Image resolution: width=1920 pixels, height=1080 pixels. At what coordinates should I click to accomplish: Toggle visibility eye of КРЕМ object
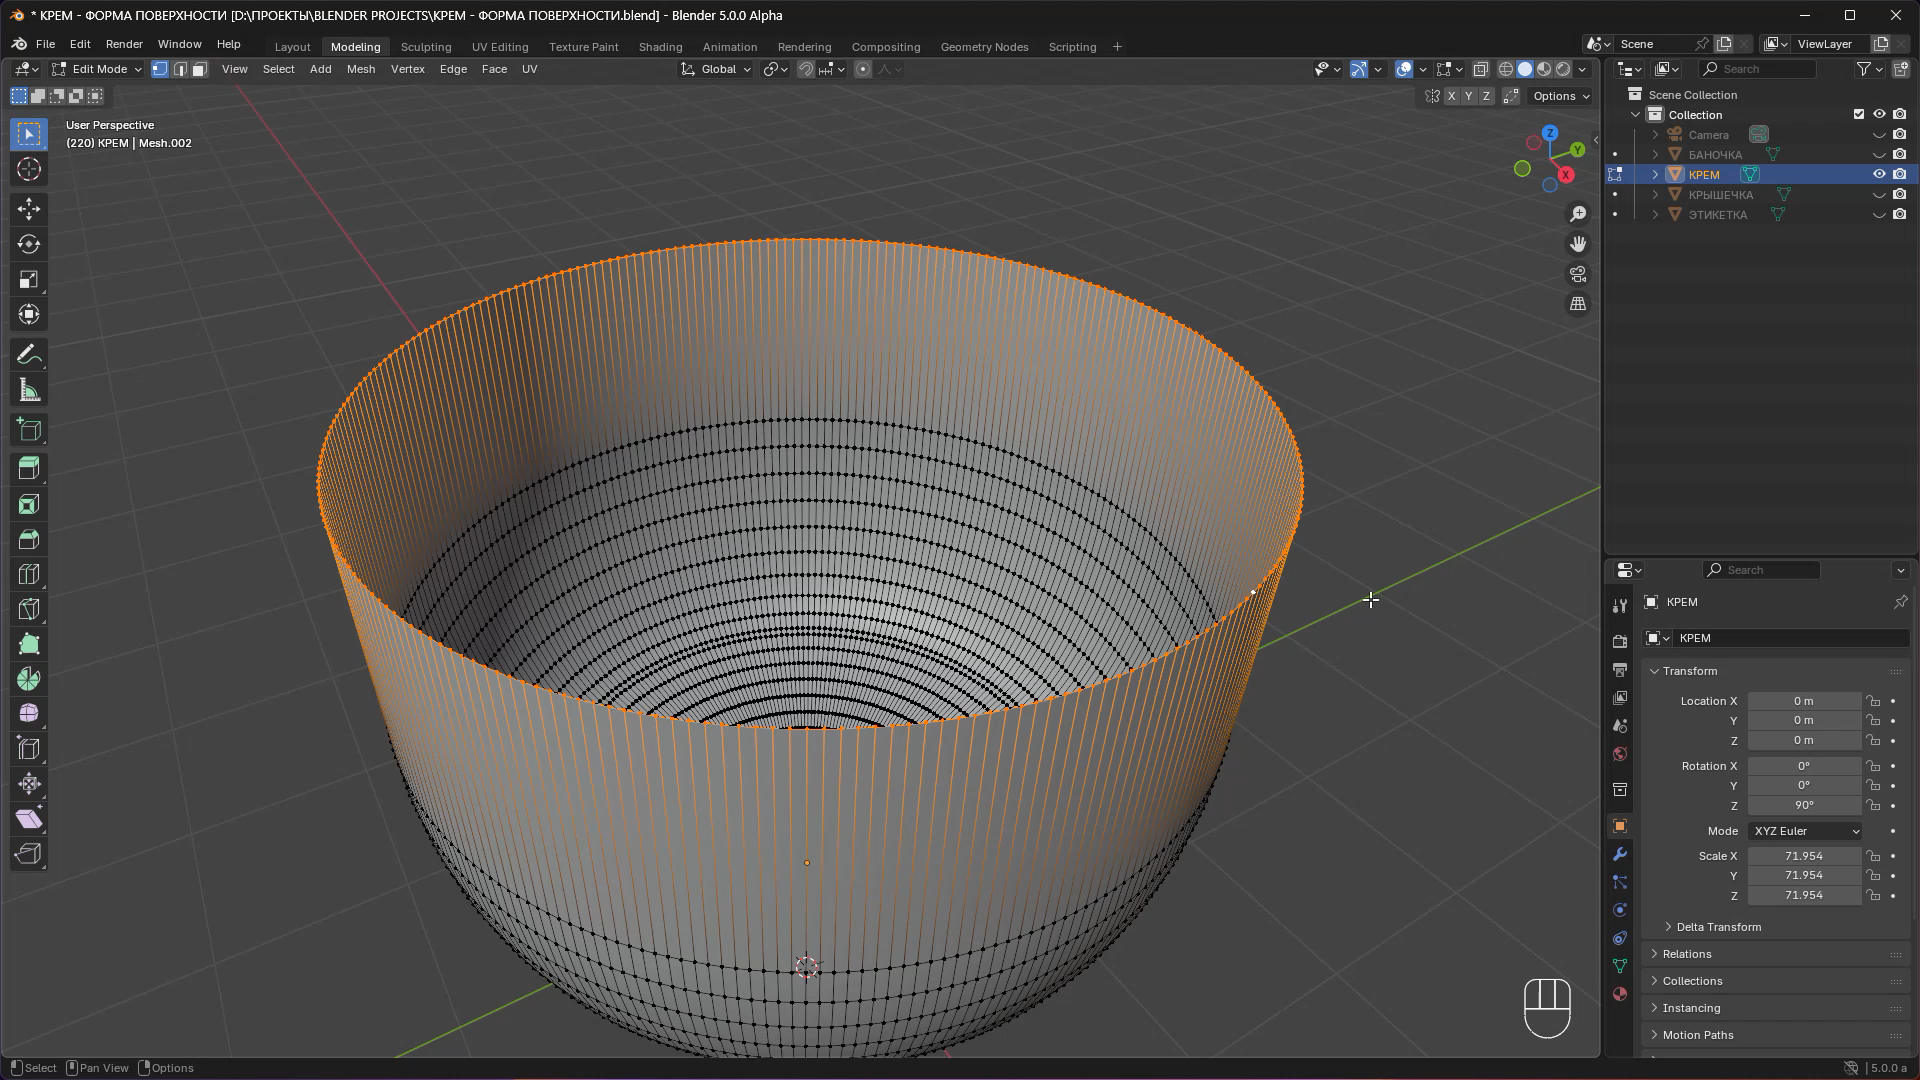pyautogui.click(x=1879, y=174)
